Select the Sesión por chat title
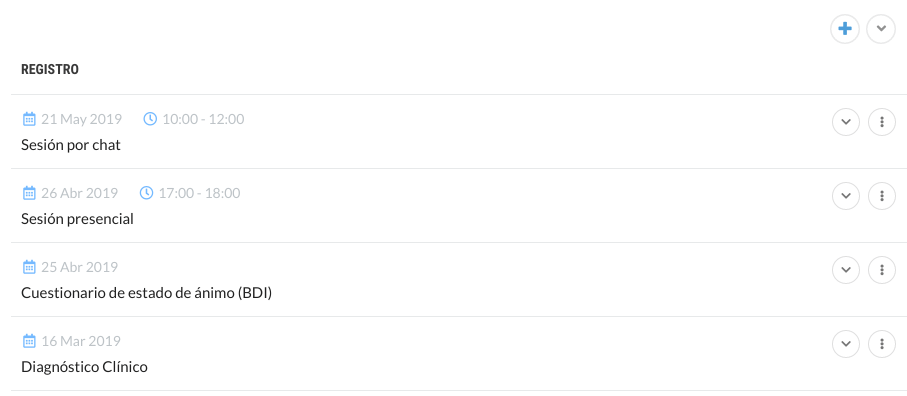 (x=71, y=145)
